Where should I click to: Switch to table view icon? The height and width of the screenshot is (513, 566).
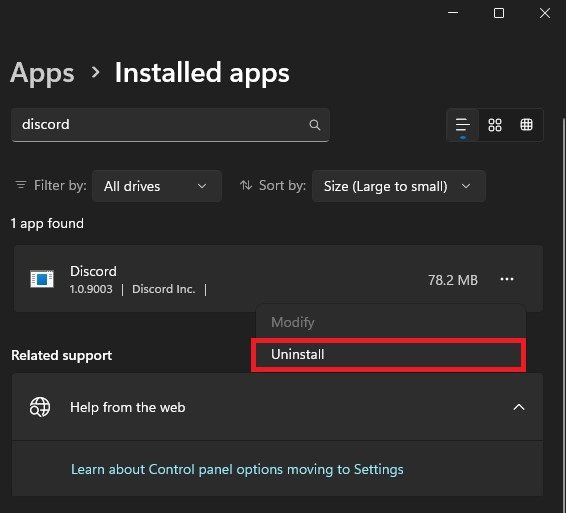pos(526,125)
